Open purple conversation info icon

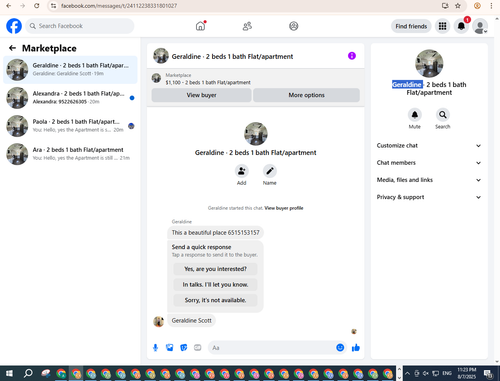coord(352,56)
